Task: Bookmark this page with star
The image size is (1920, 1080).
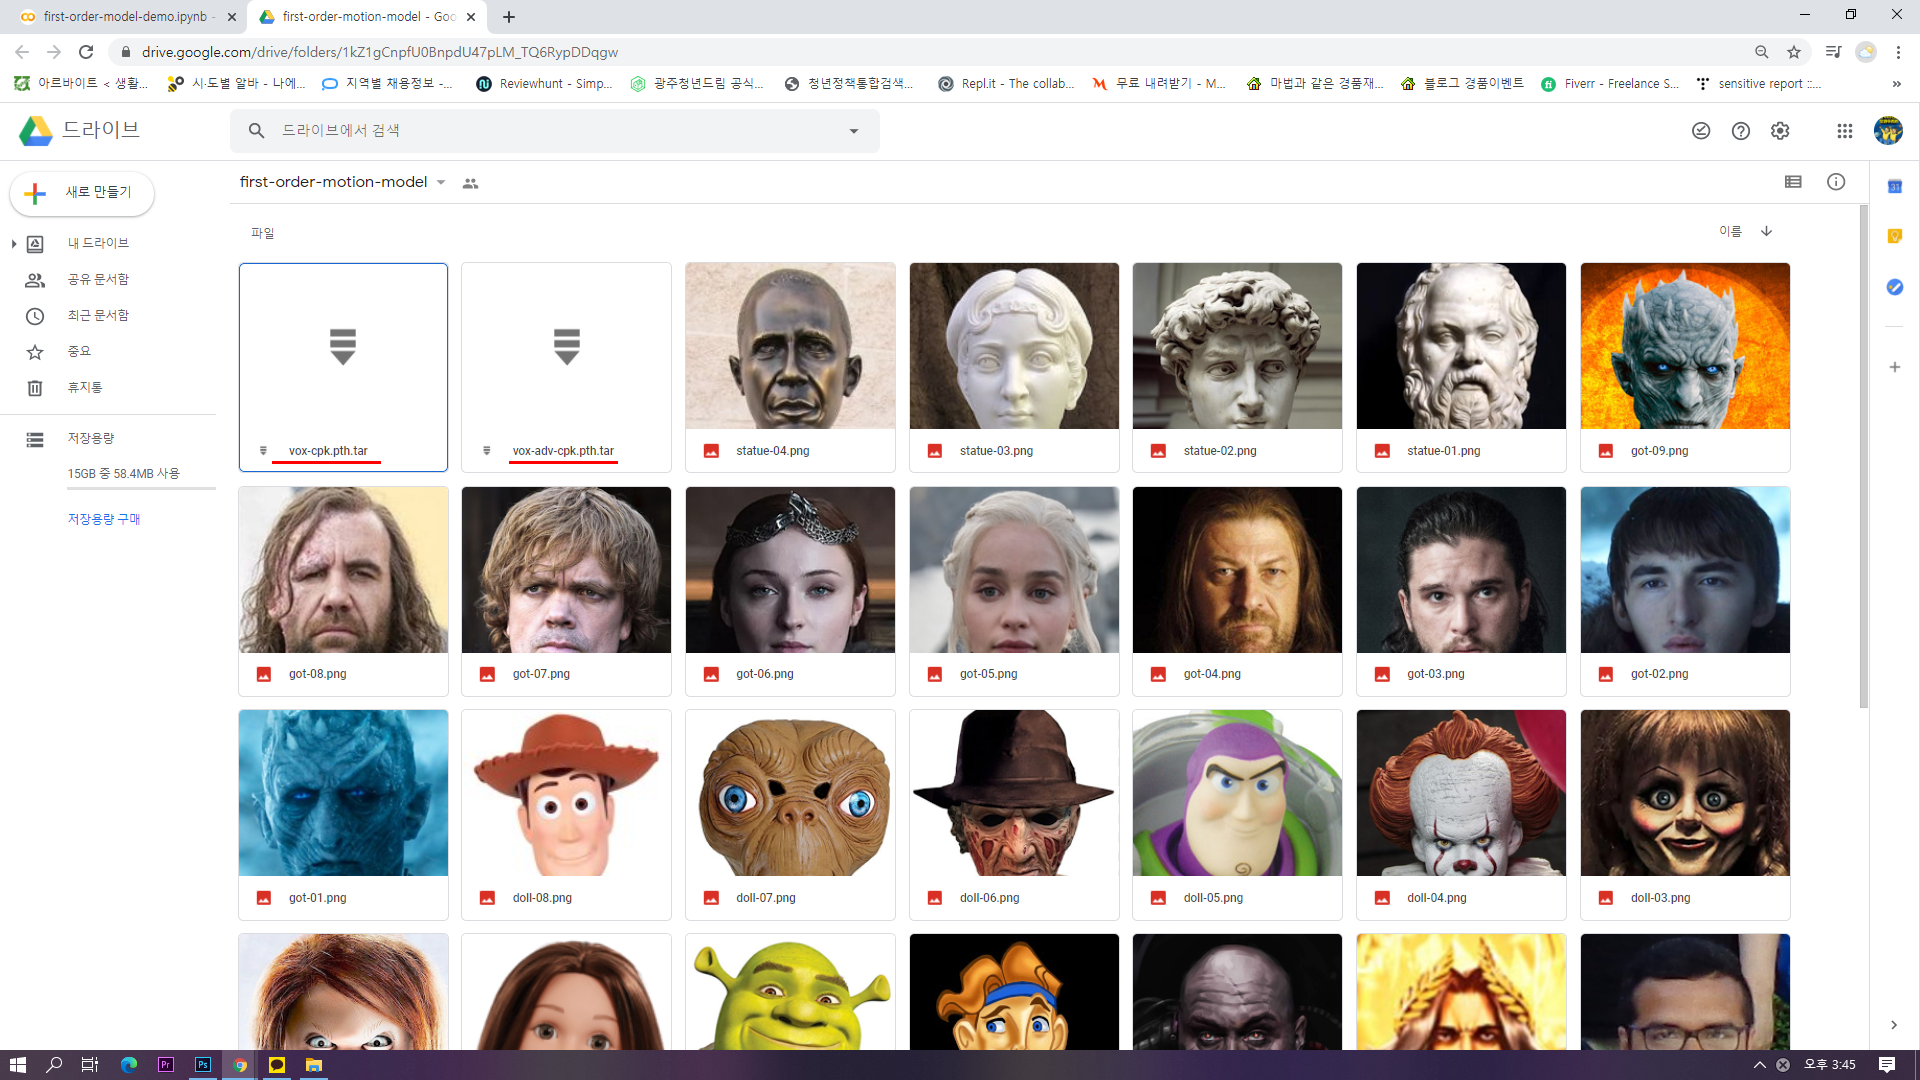Action: (1794, 52)
